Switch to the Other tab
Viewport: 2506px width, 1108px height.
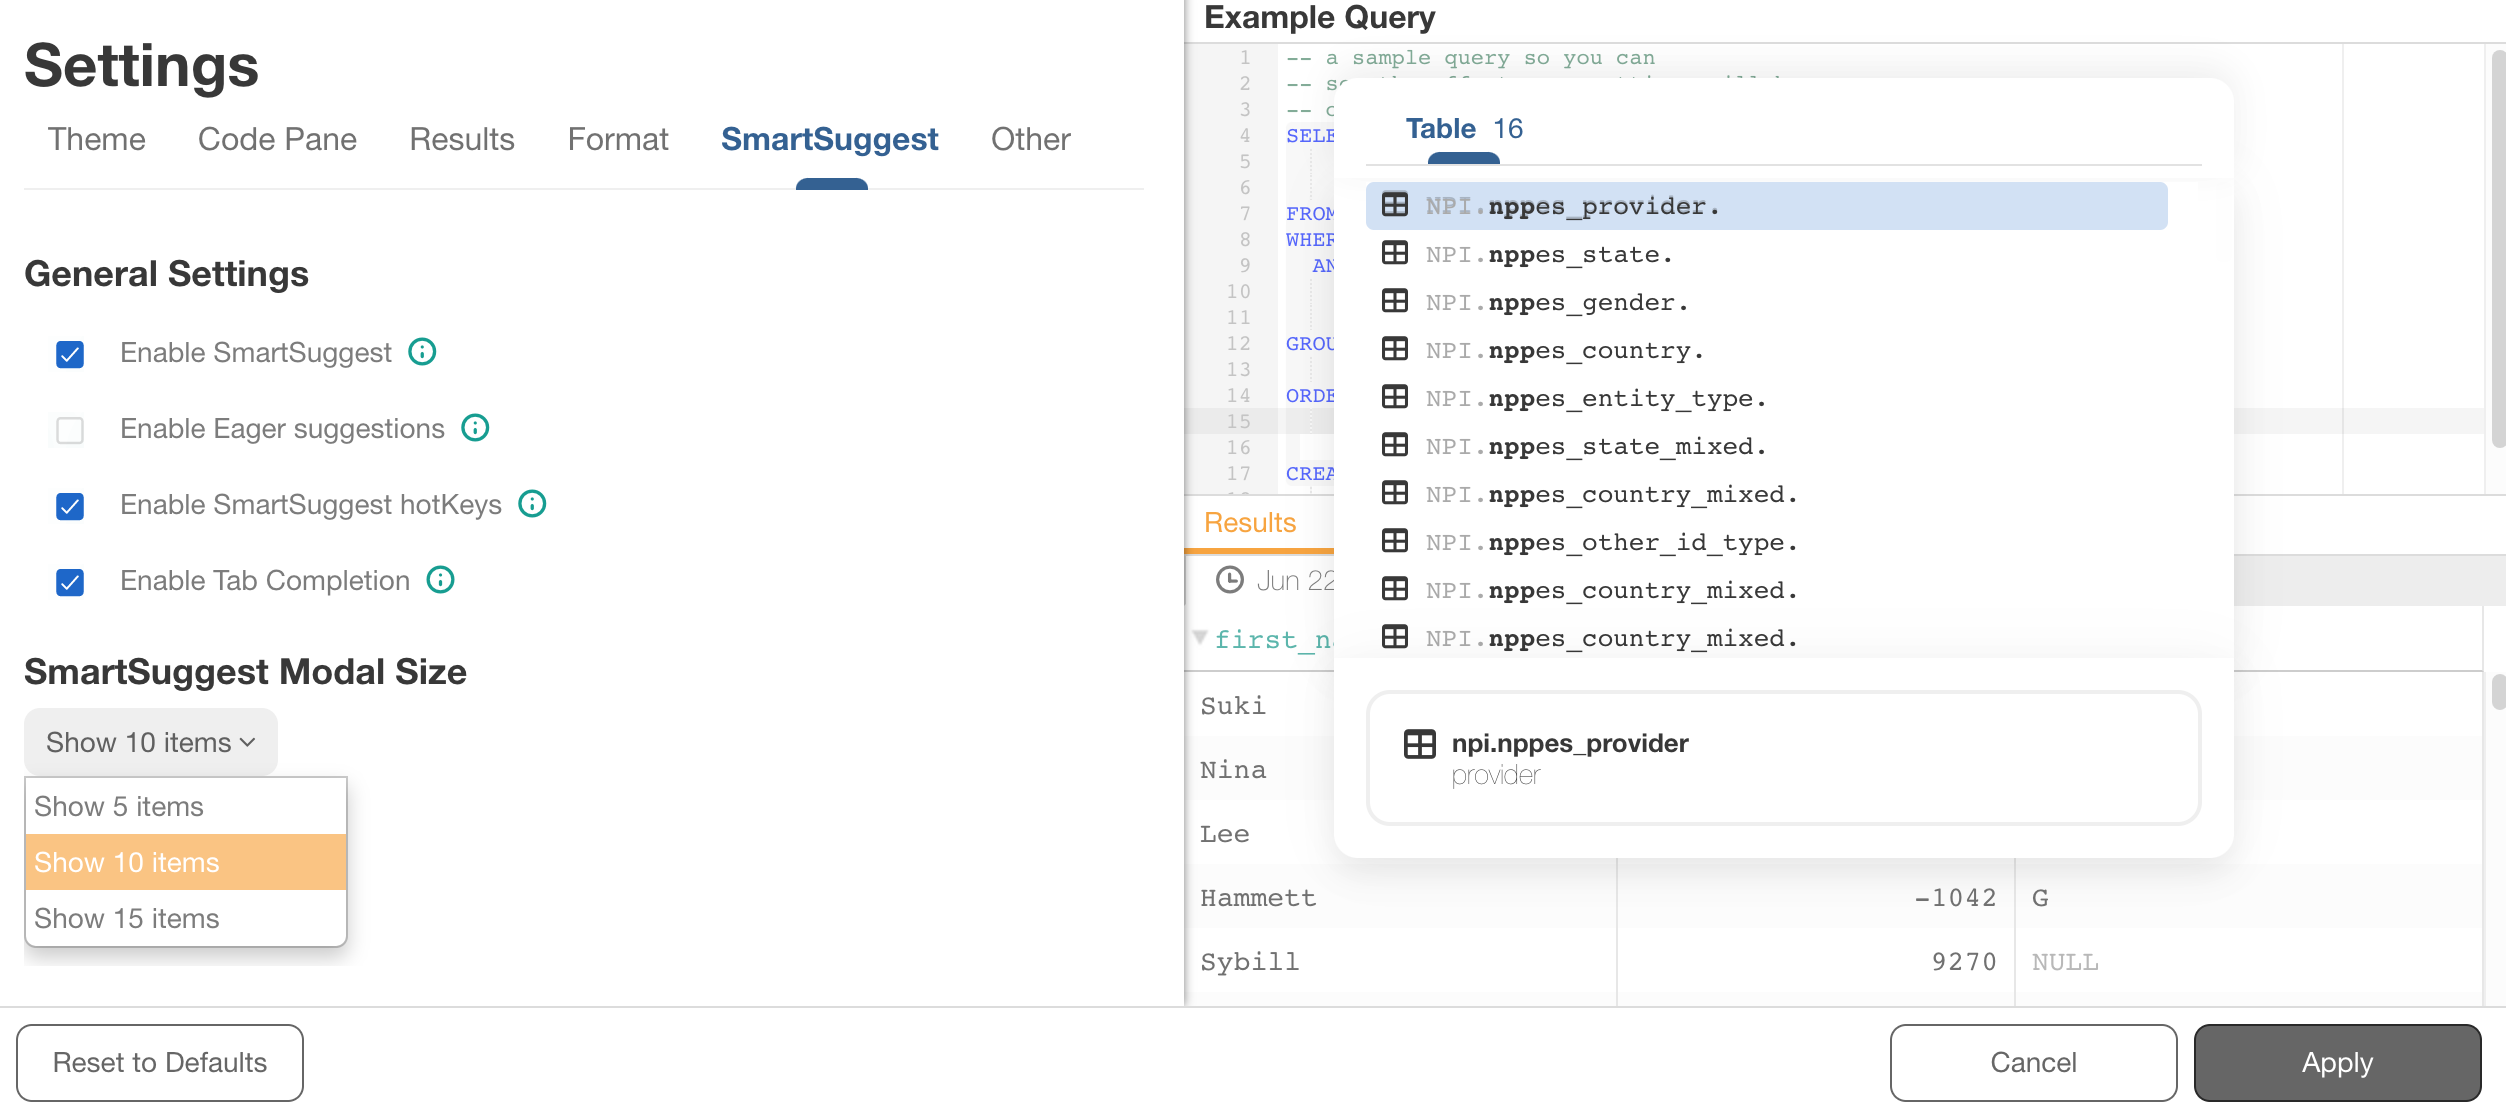(x=1031, y=139)
